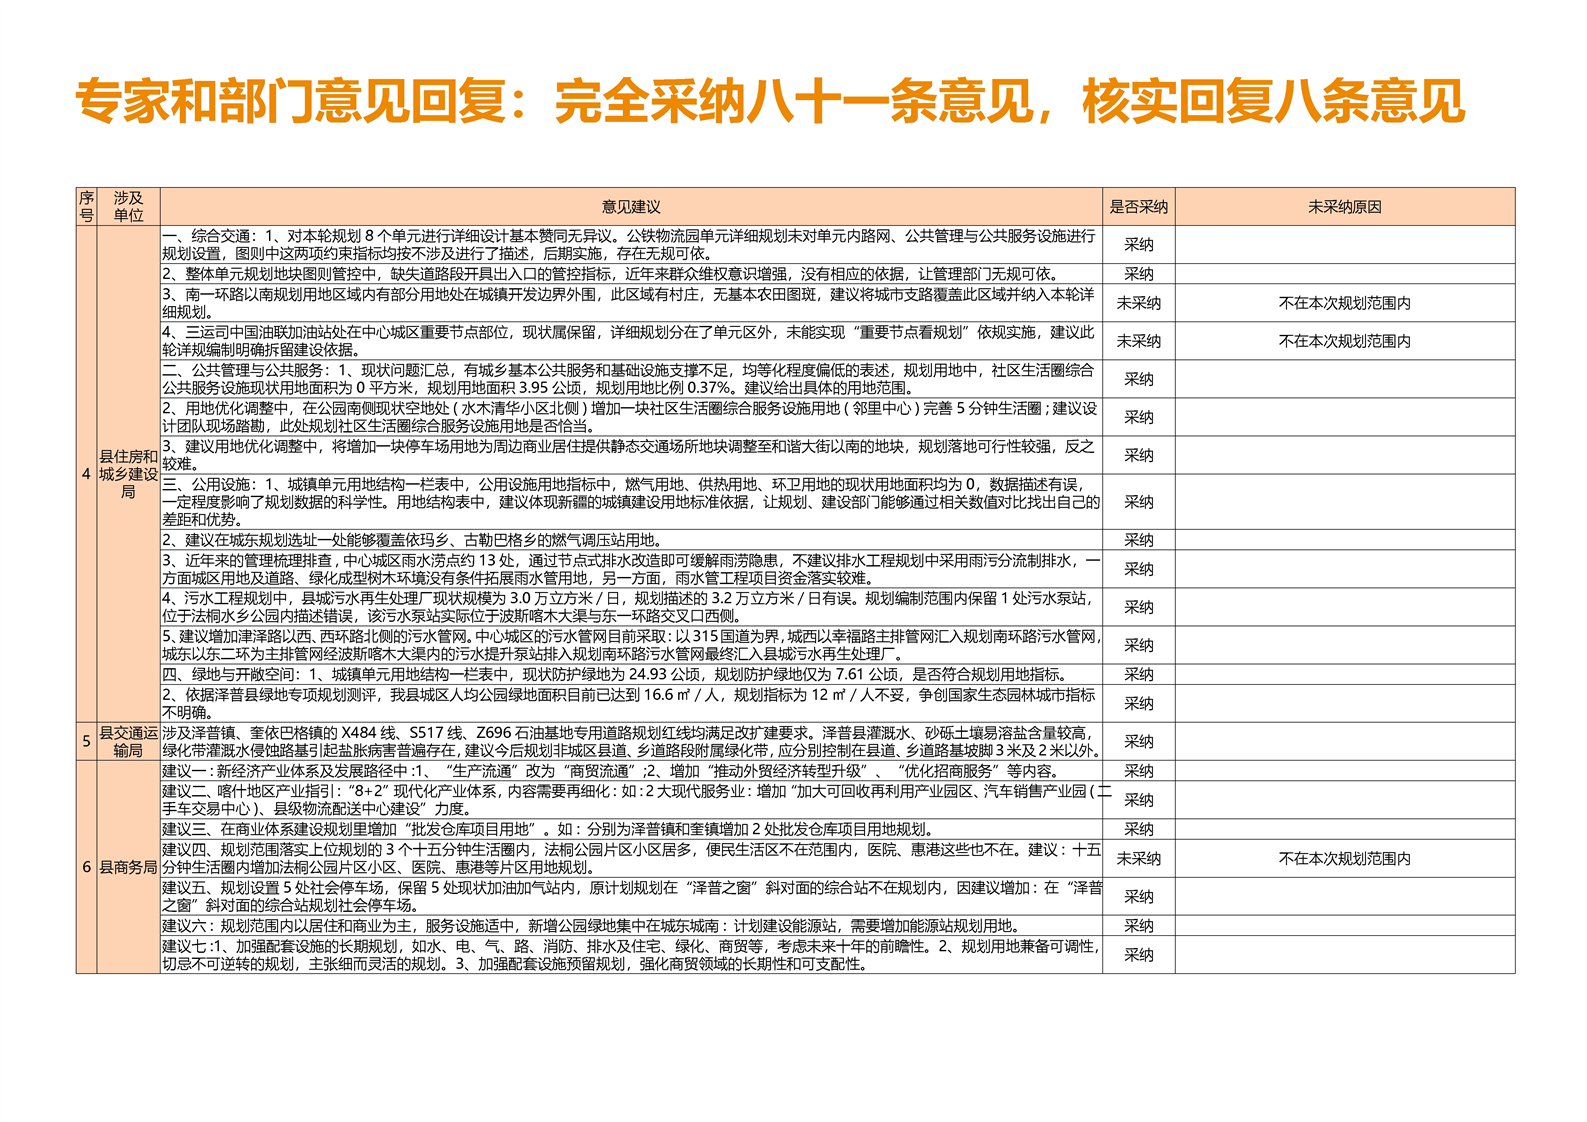This screenshot has height=1122, width=1587.
Task: Select the 涉及单位 column header
Action: point(128,207)
